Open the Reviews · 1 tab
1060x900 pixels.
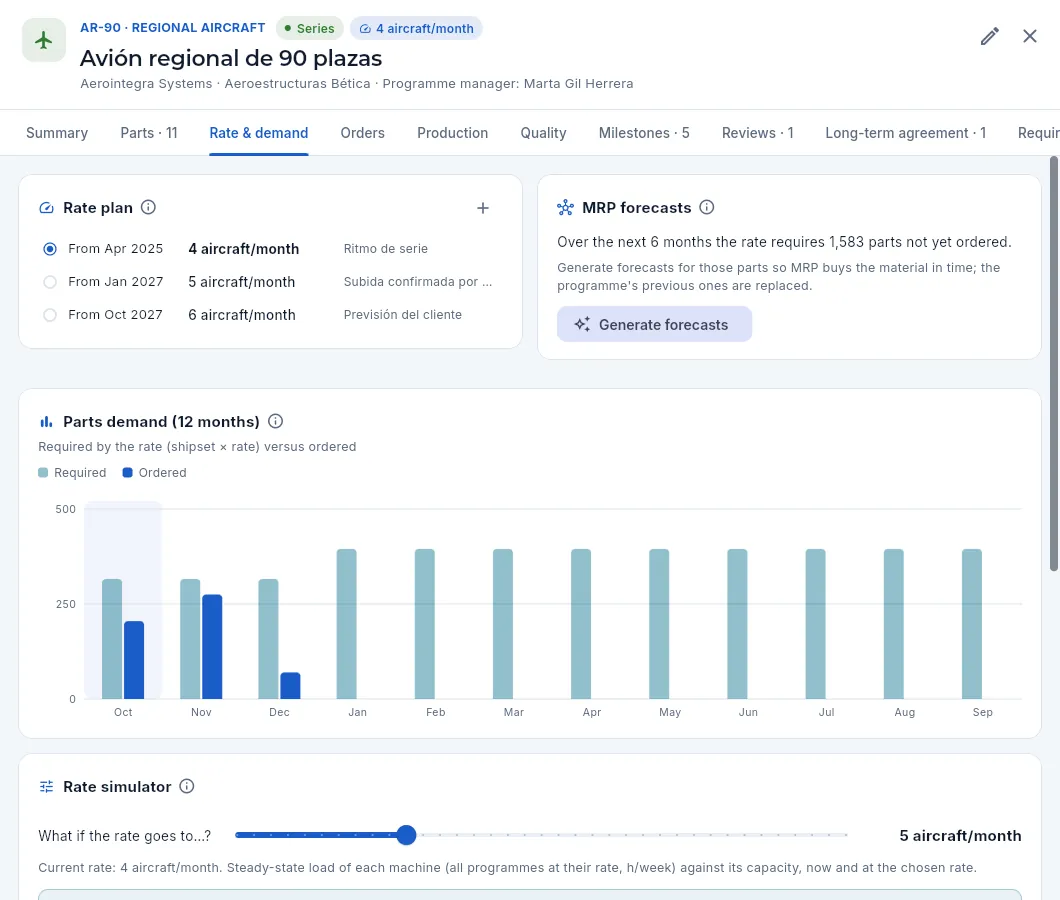coord(758,133)
